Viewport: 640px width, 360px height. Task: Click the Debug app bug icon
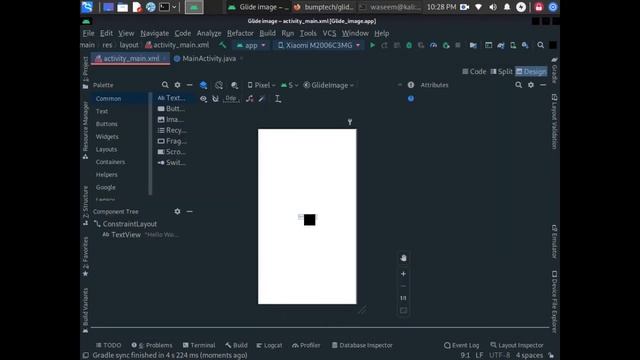point(409,45)
